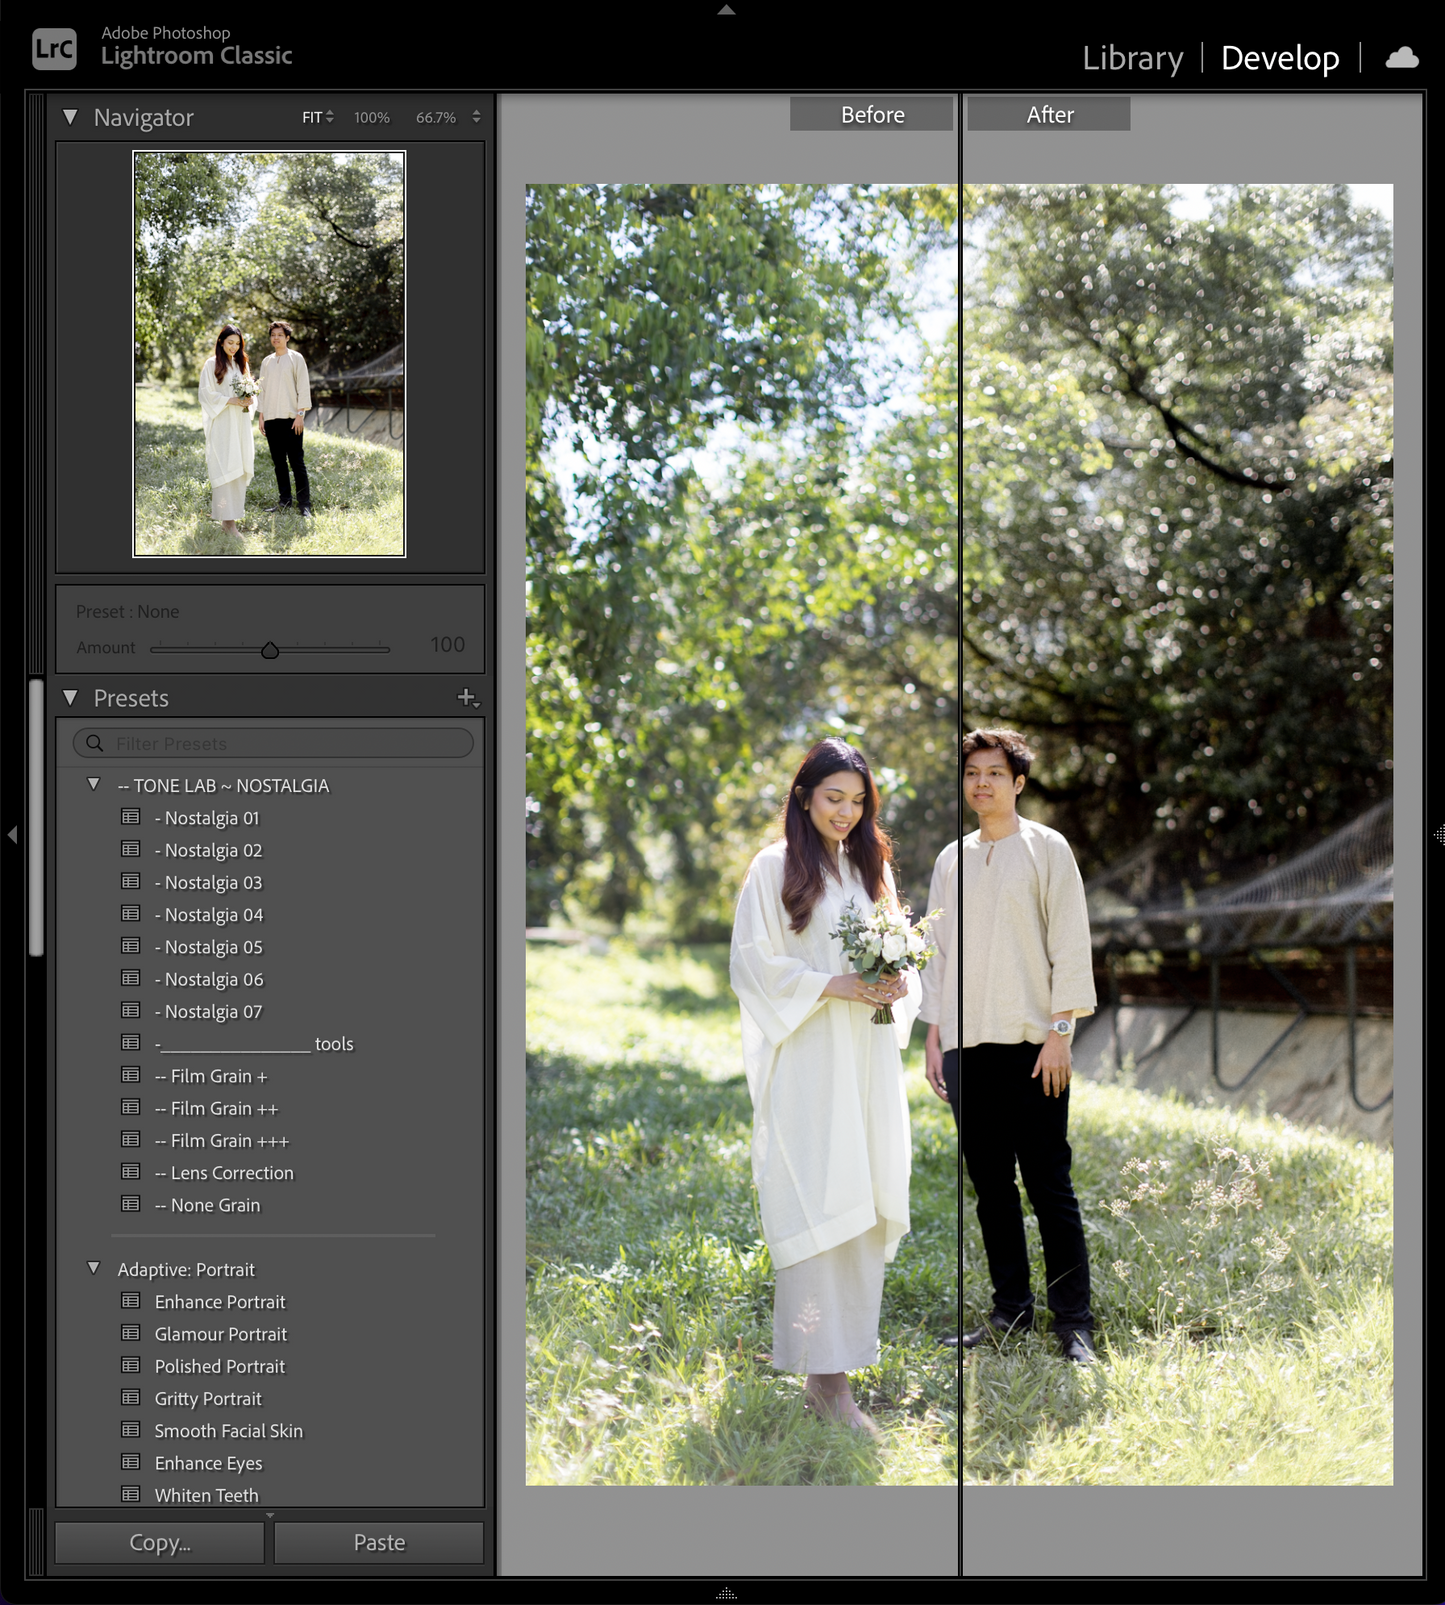The image size is (1445, 1605).
Task: Click the search magnifier in Filter Presets
Action: click(x=95, y=743)
